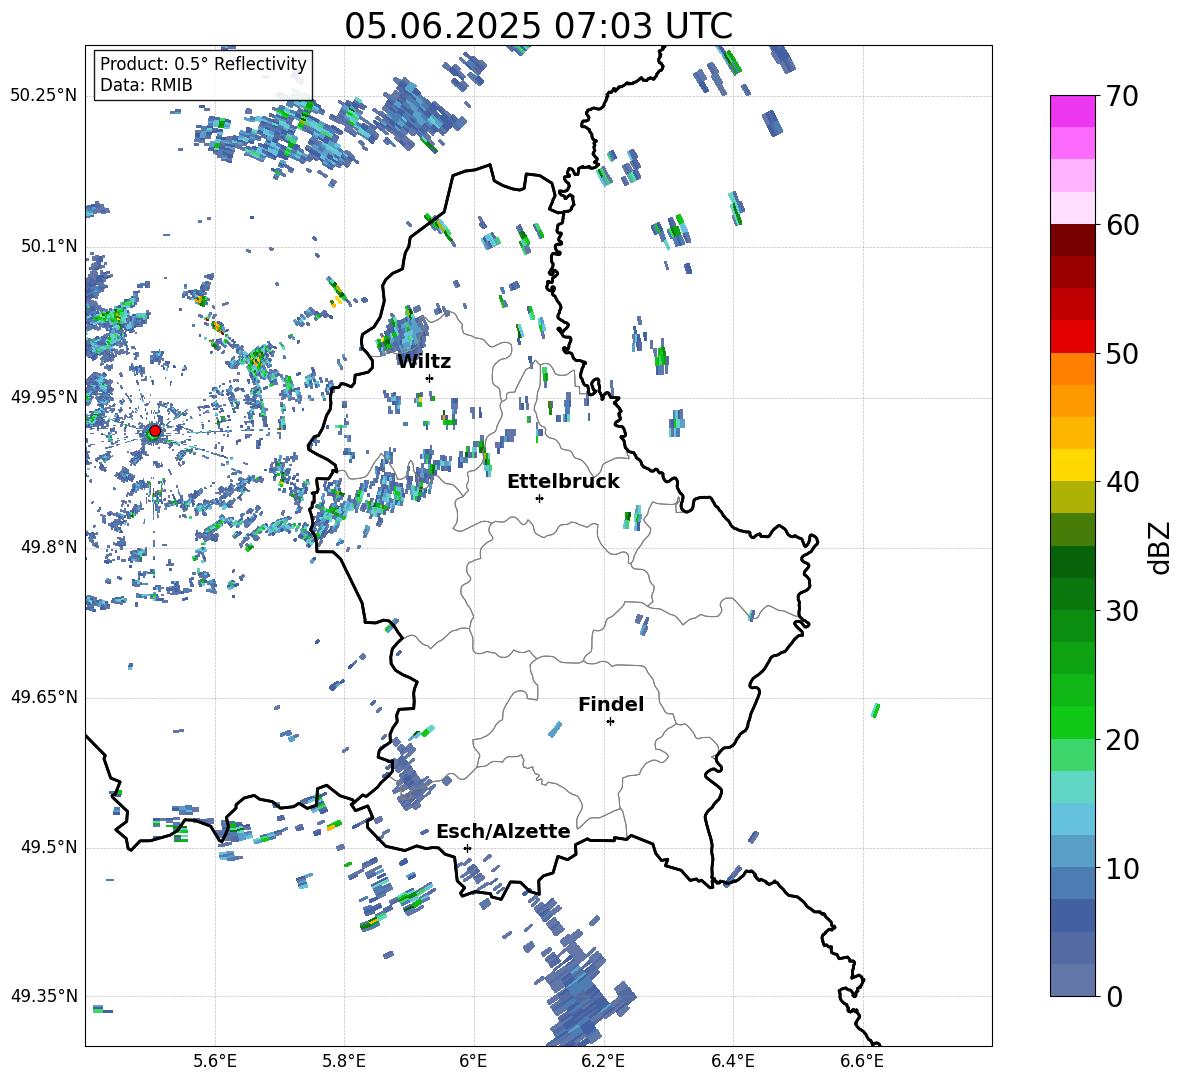
Task: Click the 70 tick on the colorbar
Action: pos(1122,97)
